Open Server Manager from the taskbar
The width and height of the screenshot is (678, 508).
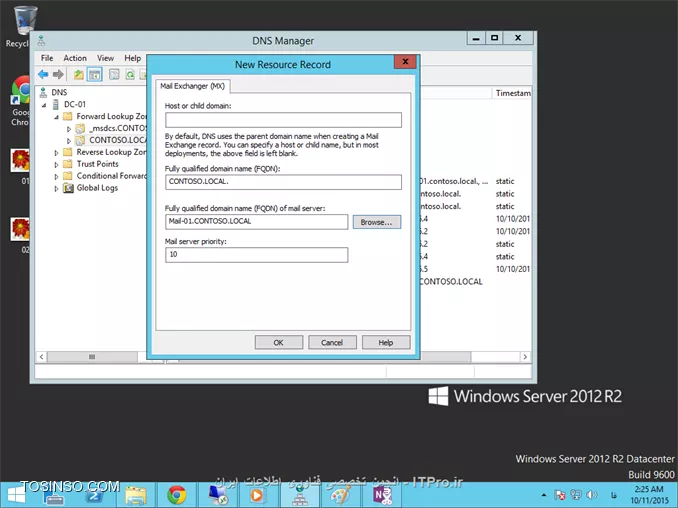pos(54,495)
